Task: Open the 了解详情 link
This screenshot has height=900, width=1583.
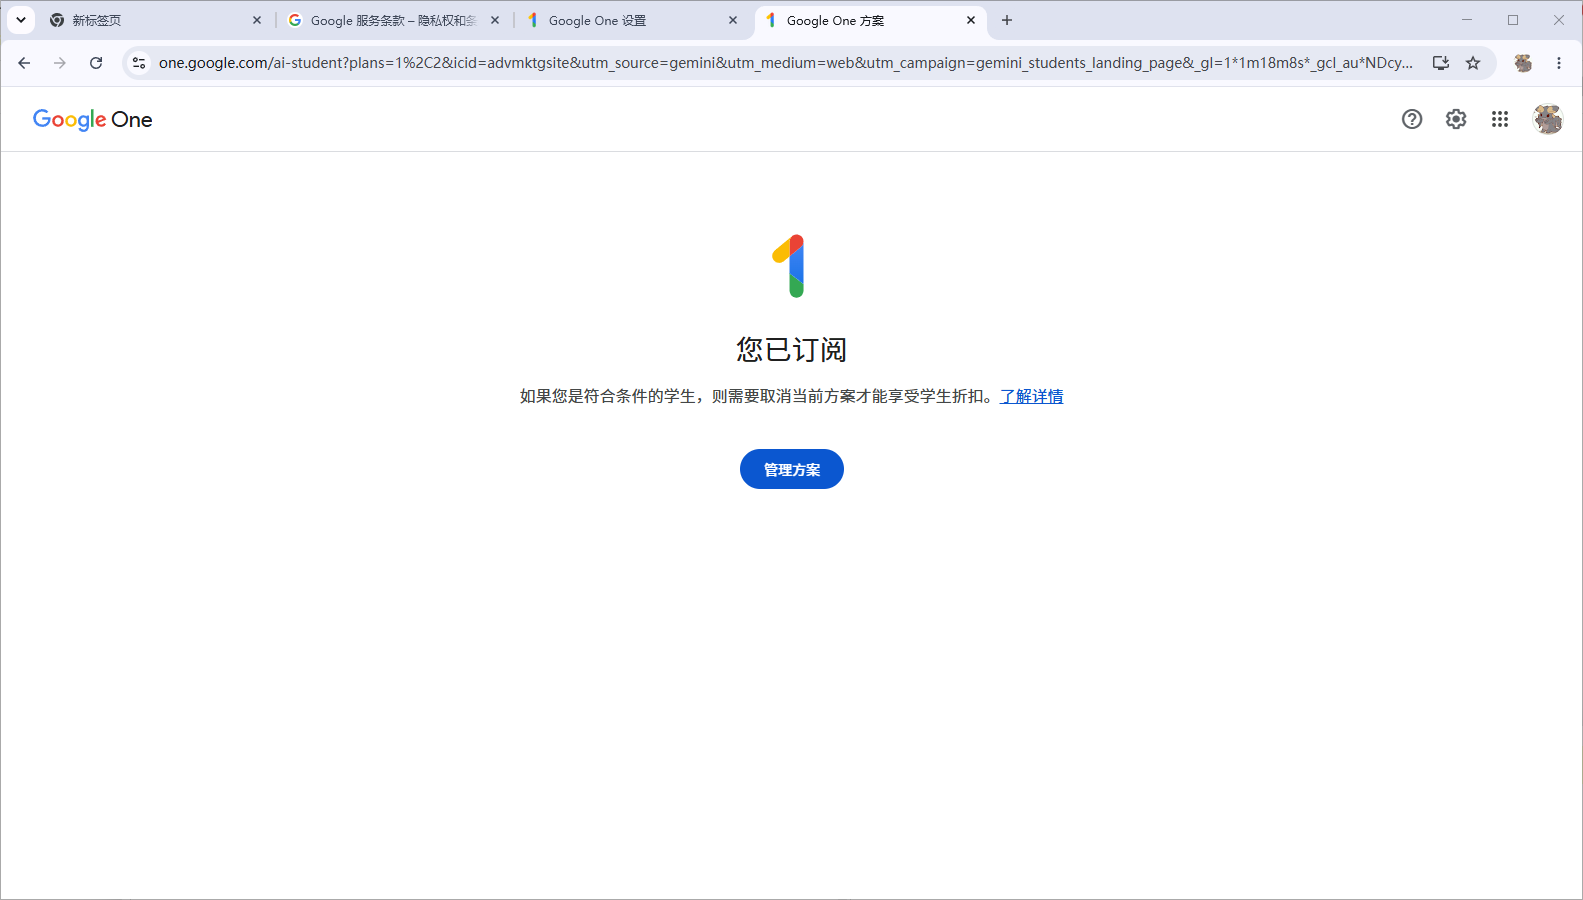Action: 1032,397
